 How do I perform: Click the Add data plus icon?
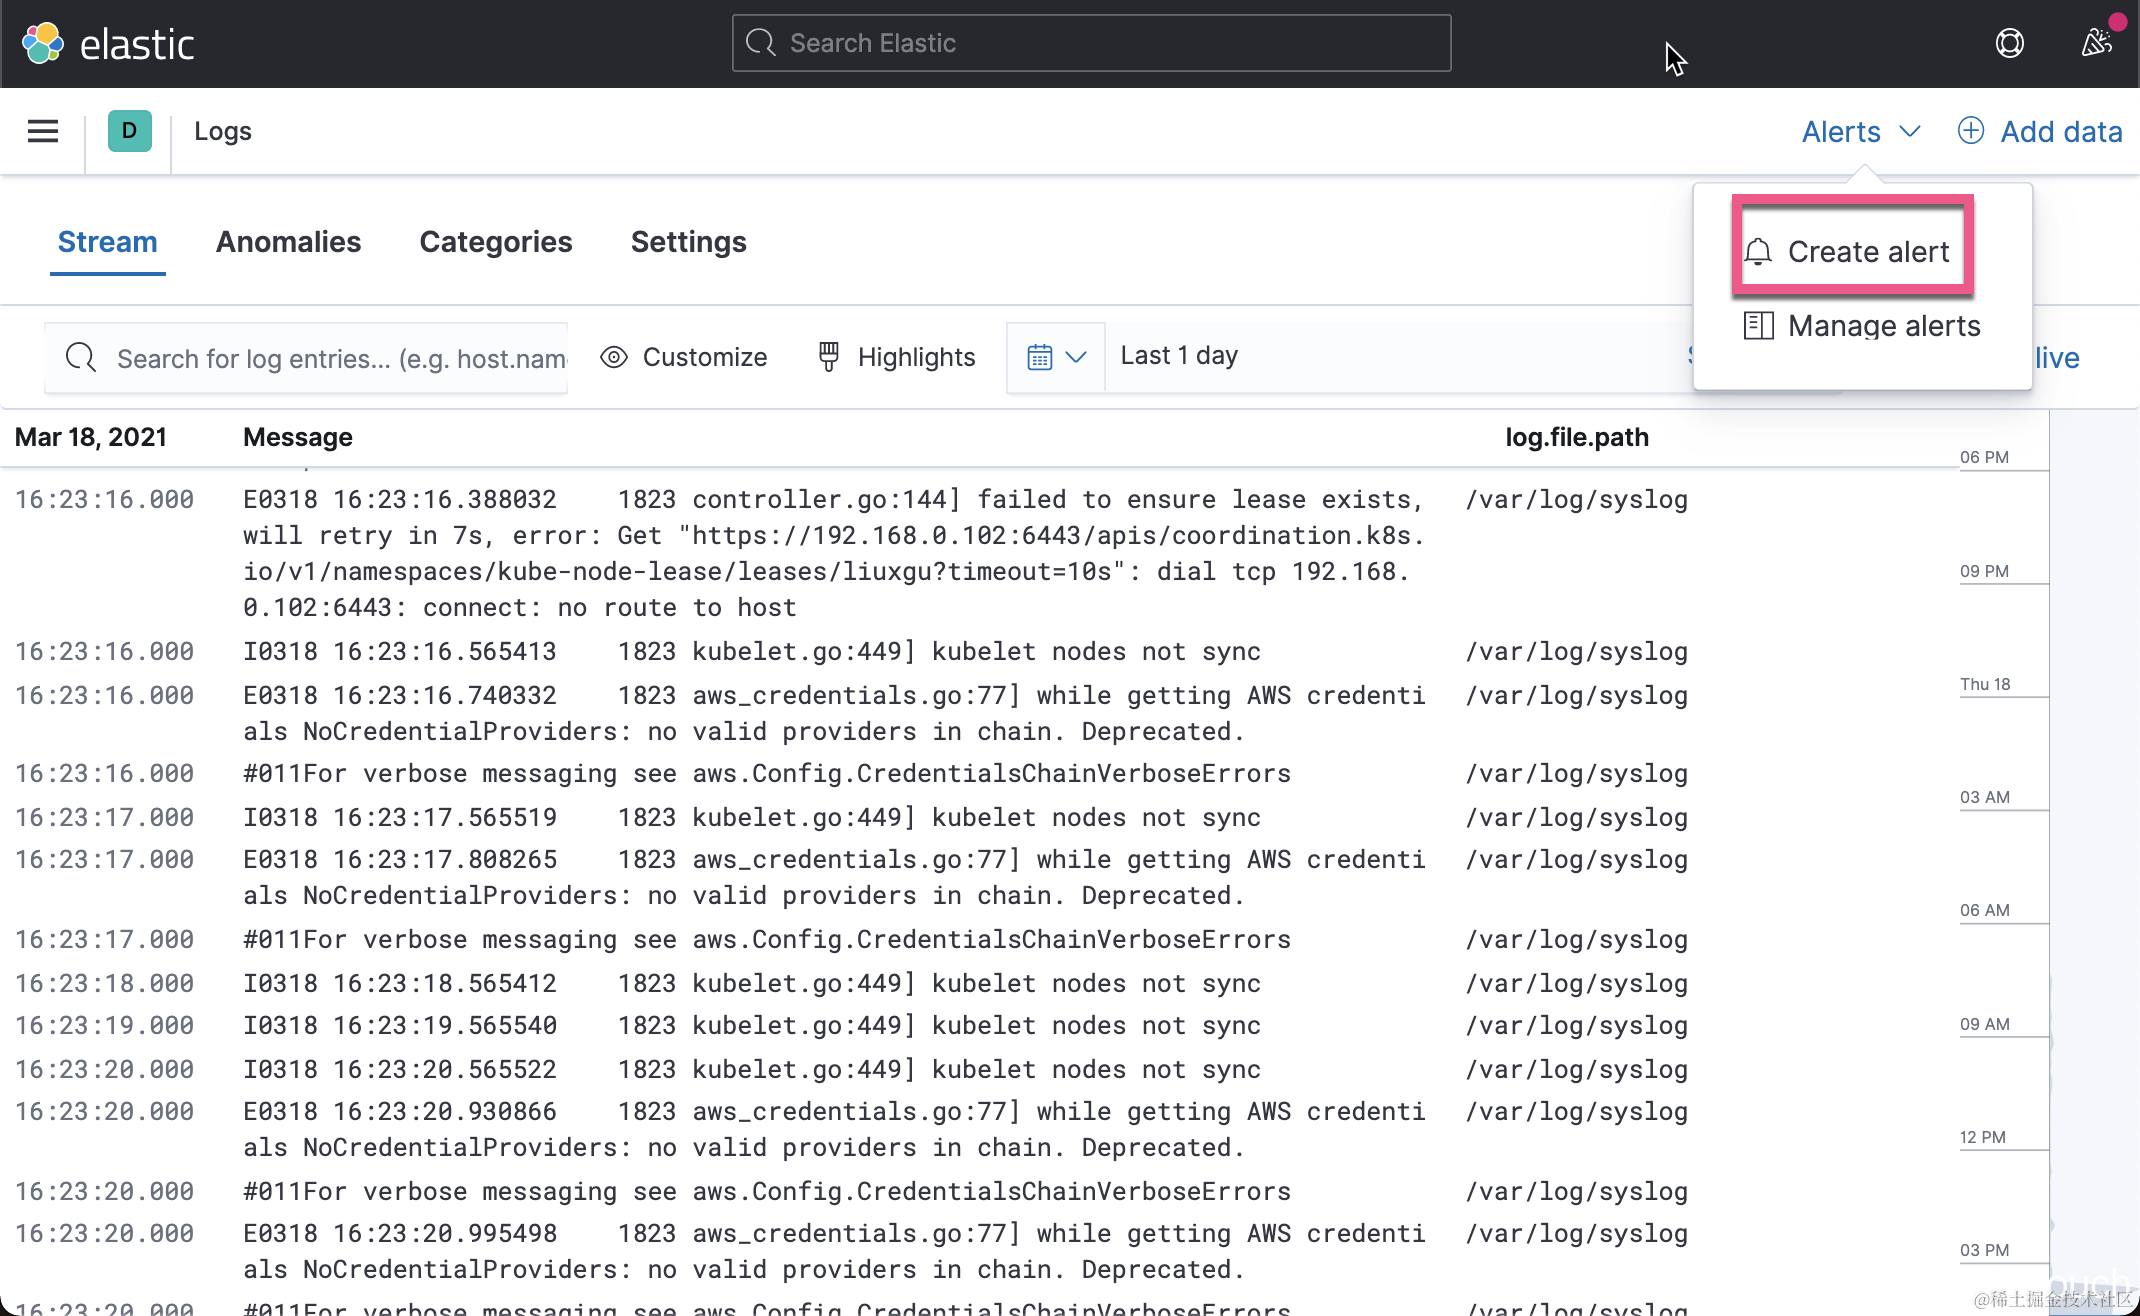(1970, 131)
